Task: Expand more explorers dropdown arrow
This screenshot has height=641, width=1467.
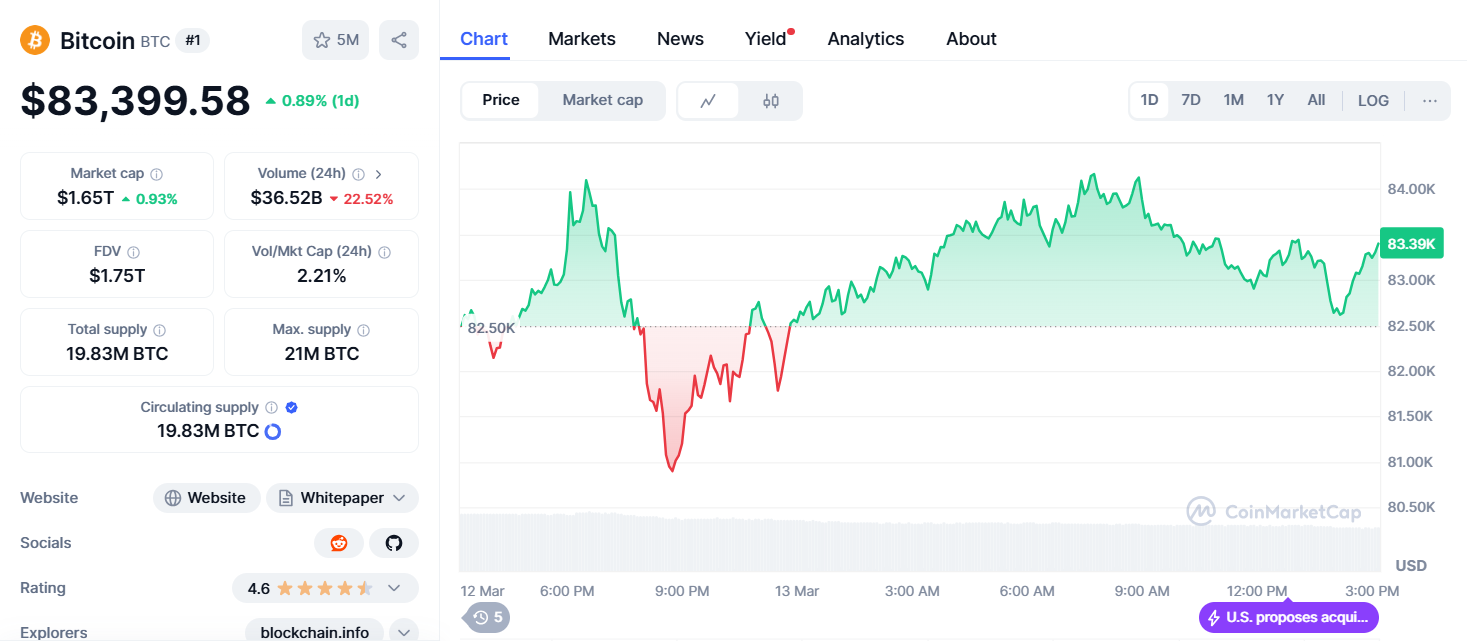Action: [404, 632]
